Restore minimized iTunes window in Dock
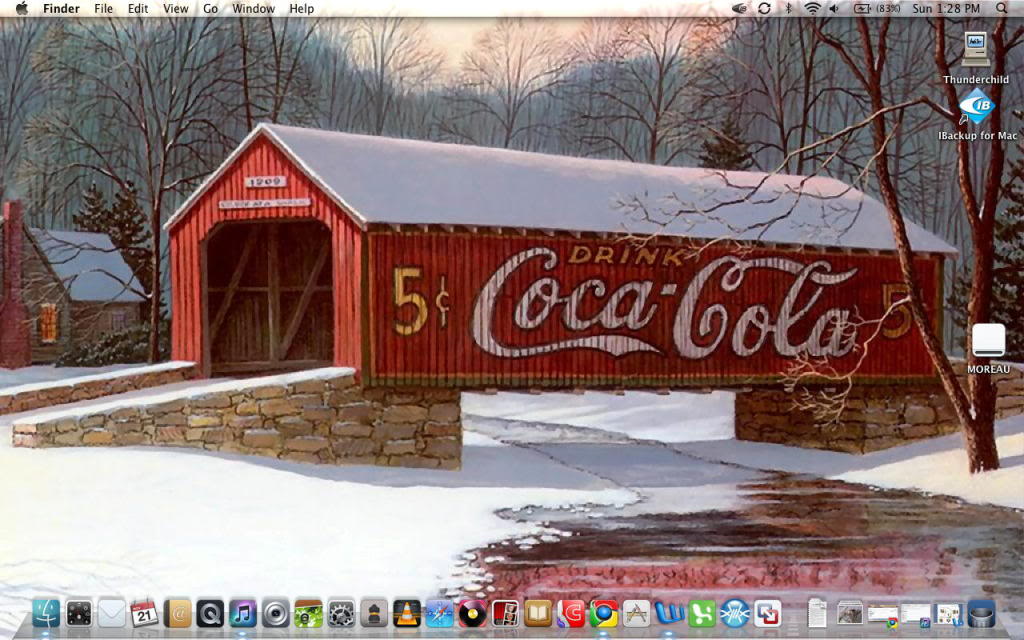This screenshot has width=1024, height=640. (x=916, y=614)
